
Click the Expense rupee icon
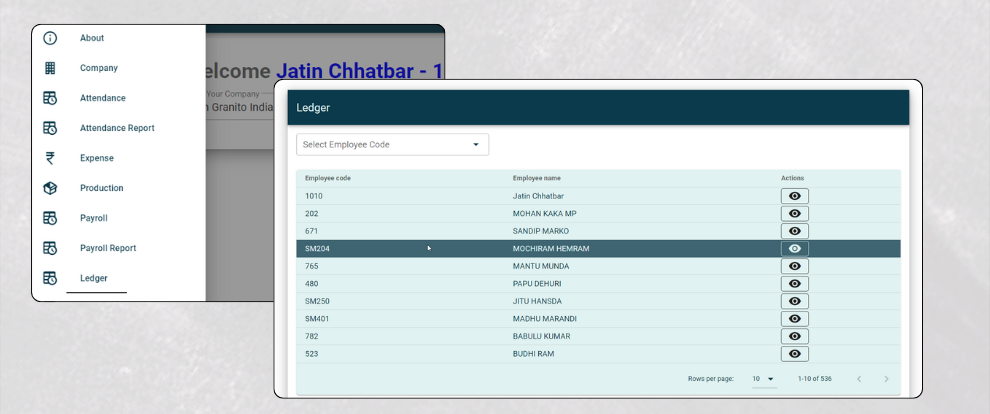[50, 158]
